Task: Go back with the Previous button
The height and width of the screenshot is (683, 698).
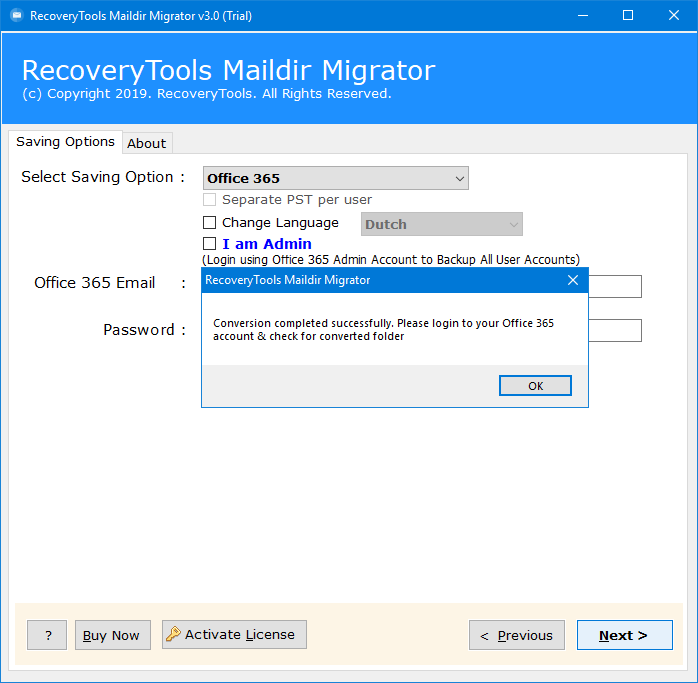Action: (x=517, y=635)
